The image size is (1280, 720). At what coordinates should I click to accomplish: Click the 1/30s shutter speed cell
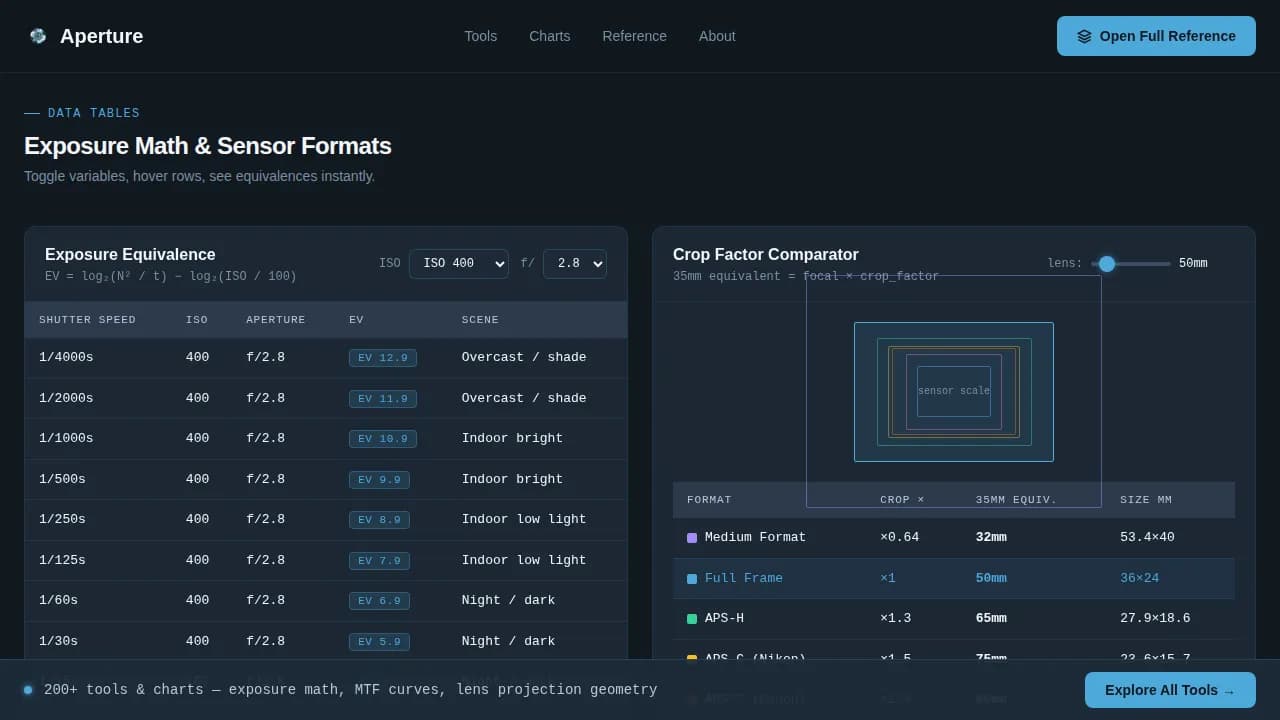point(58,641)
